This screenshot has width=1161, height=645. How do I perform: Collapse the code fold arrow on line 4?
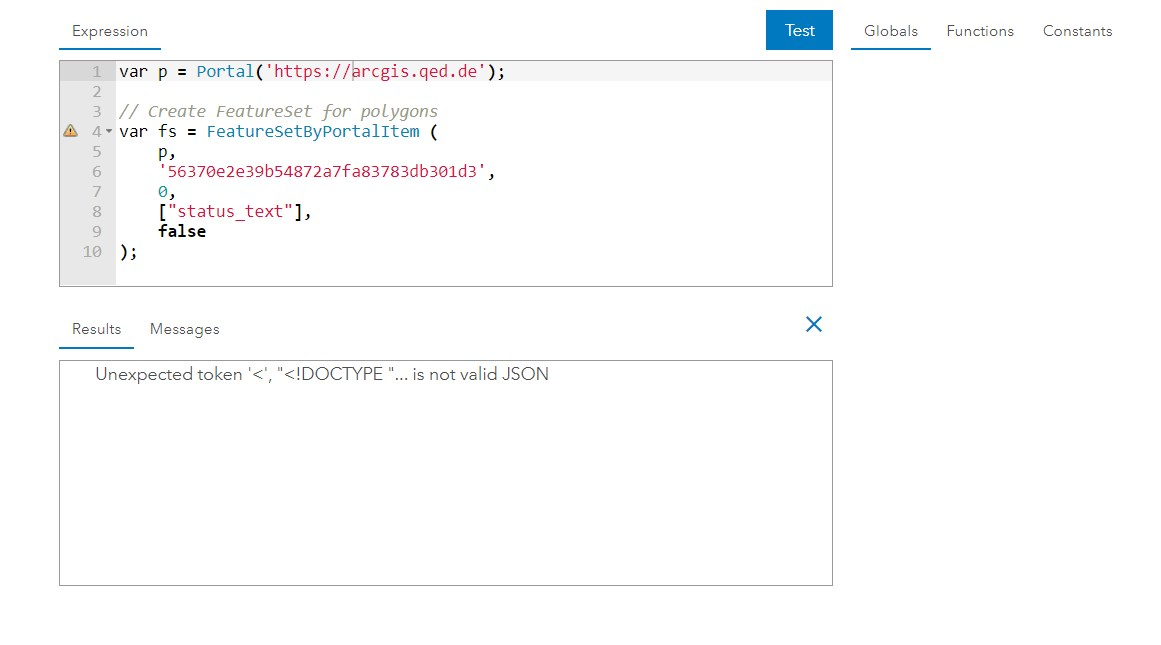(109, 132)
